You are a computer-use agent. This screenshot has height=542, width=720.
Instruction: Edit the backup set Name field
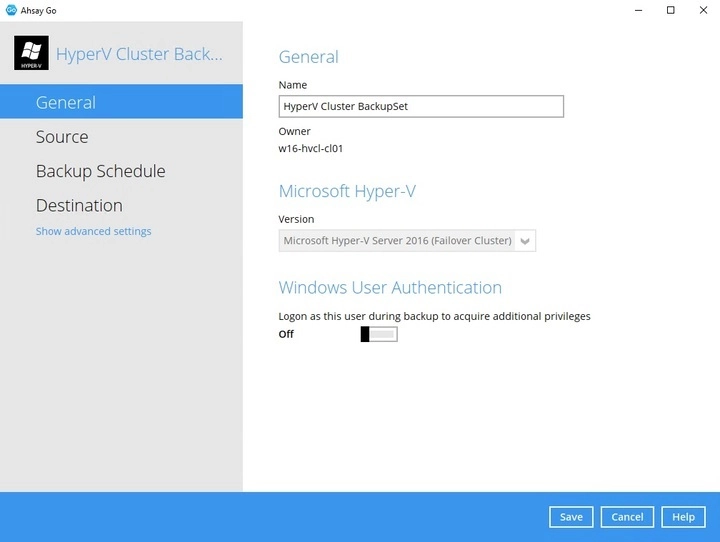(421, 106)
